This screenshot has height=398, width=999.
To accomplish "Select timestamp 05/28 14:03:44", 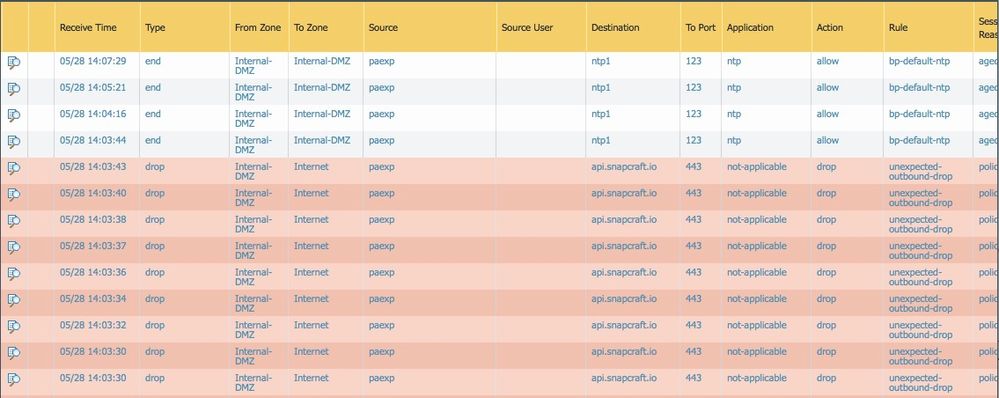I will click(x=93, y=140).
